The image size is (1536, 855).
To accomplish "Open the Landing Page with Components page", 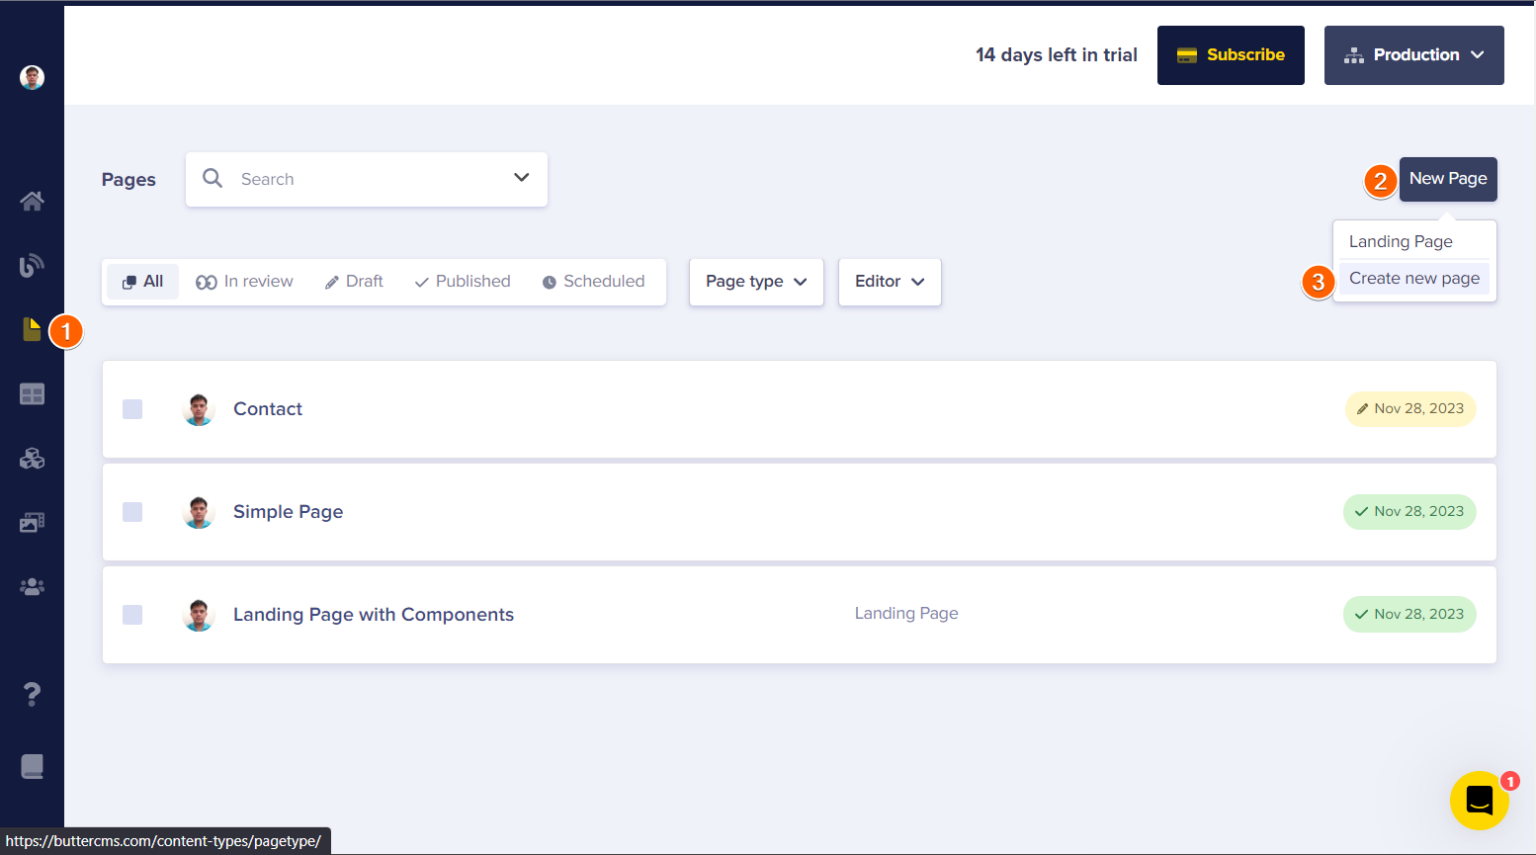I will point(373,614).
